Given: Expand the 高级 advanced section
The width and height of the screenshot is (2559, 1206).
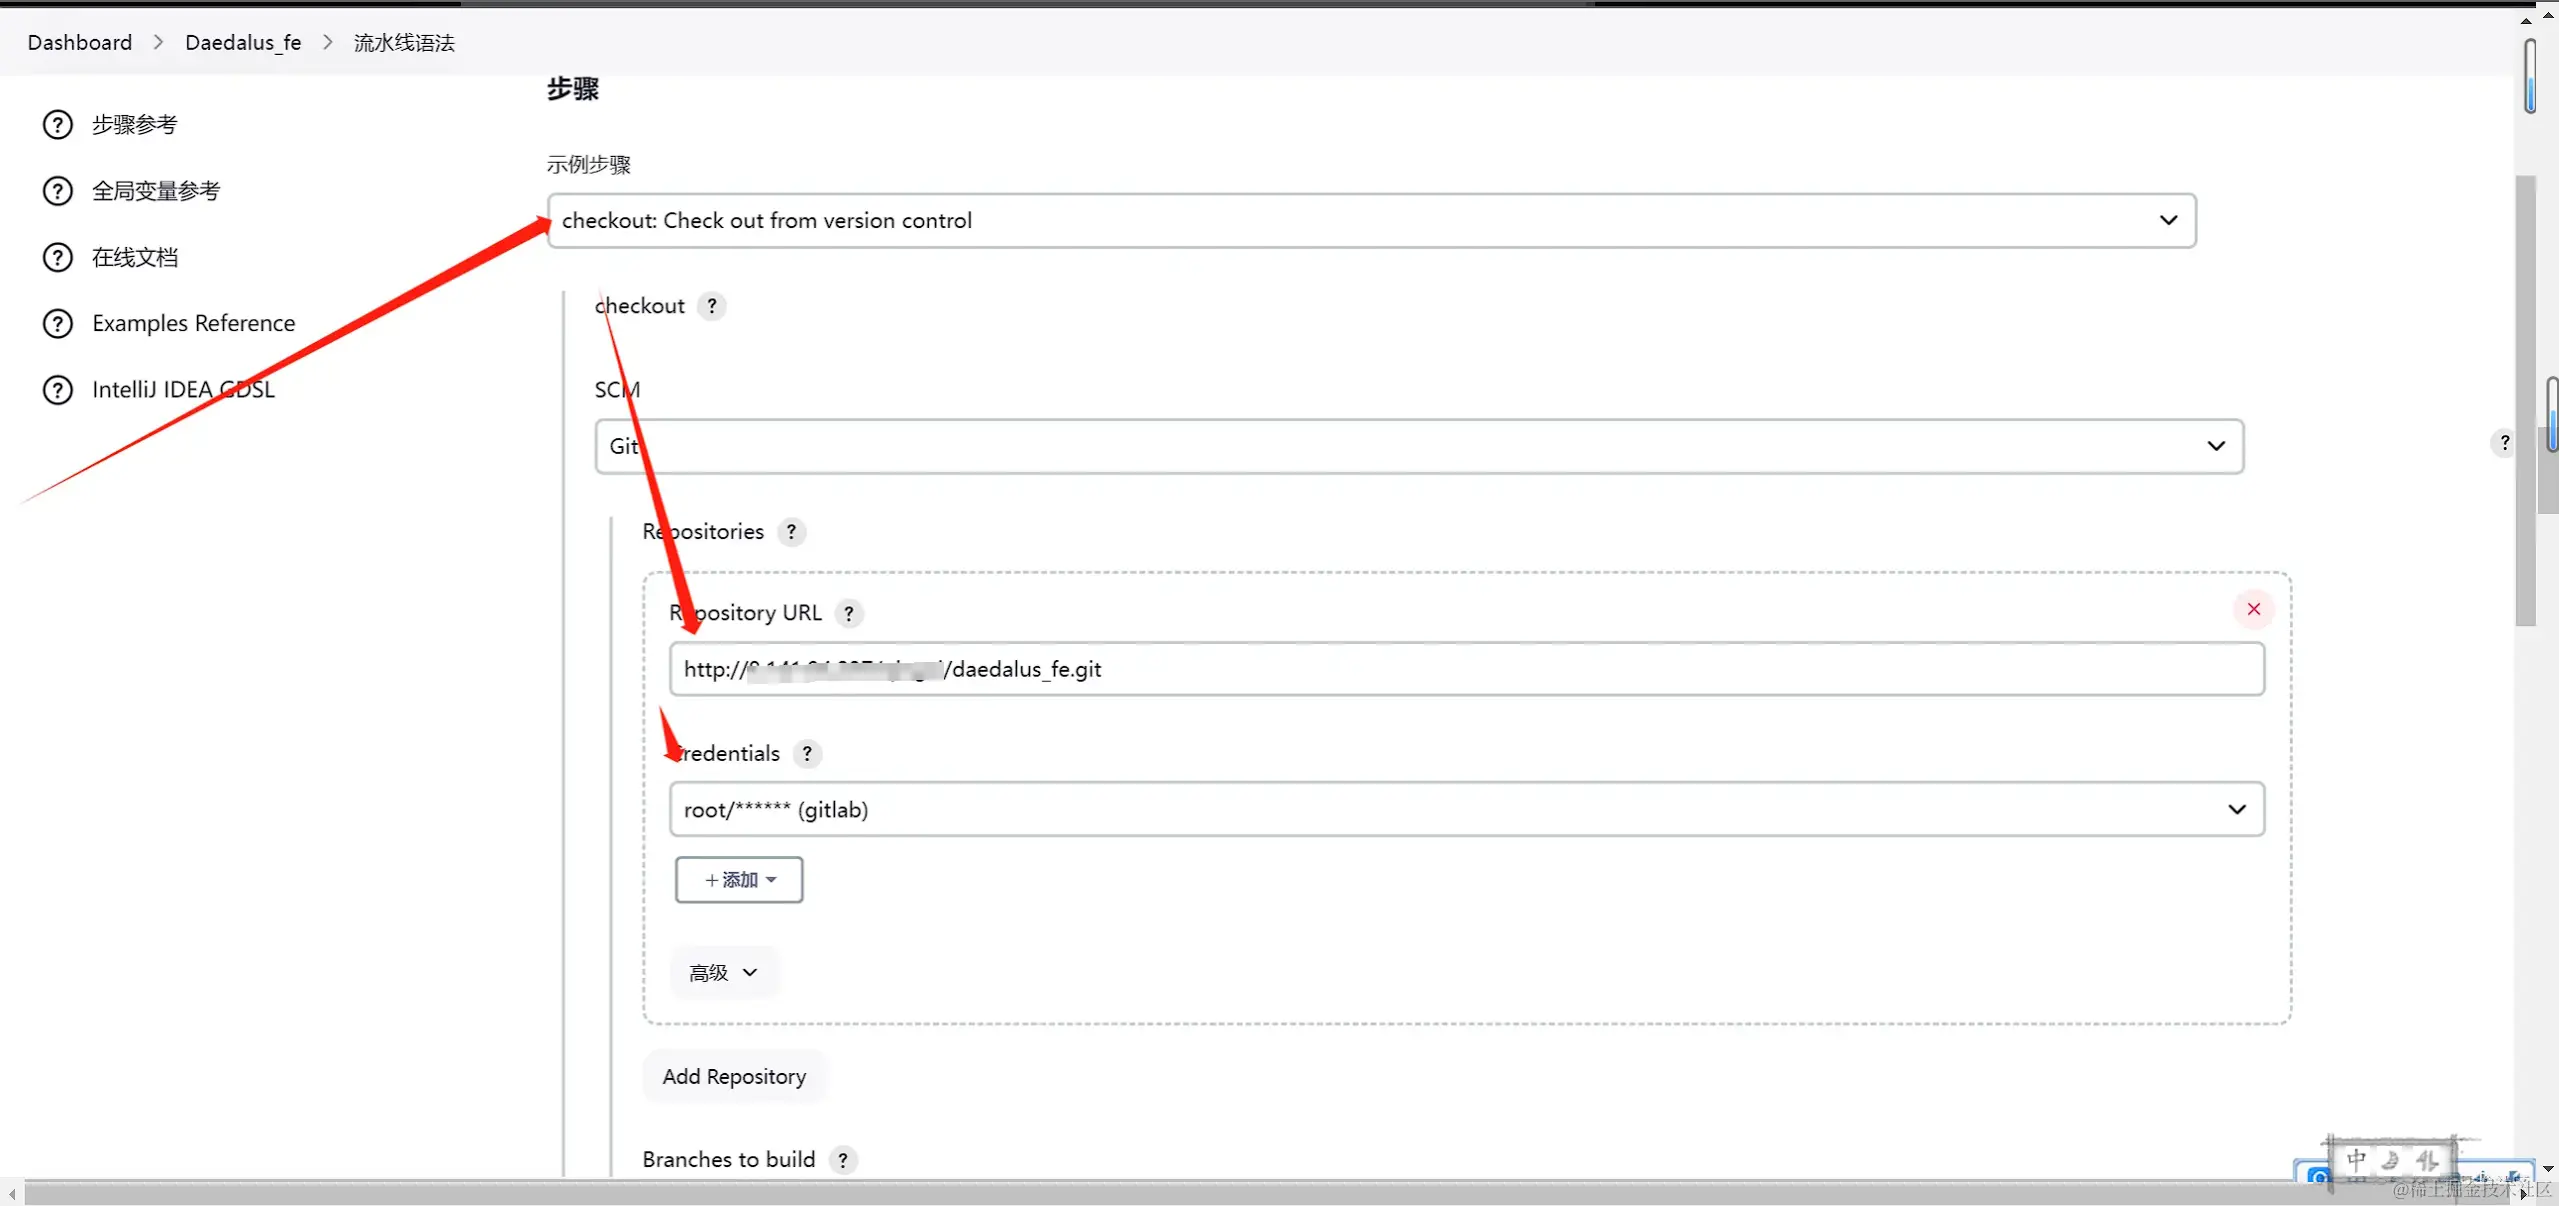Looking at the screenshot, I should 723,973.
